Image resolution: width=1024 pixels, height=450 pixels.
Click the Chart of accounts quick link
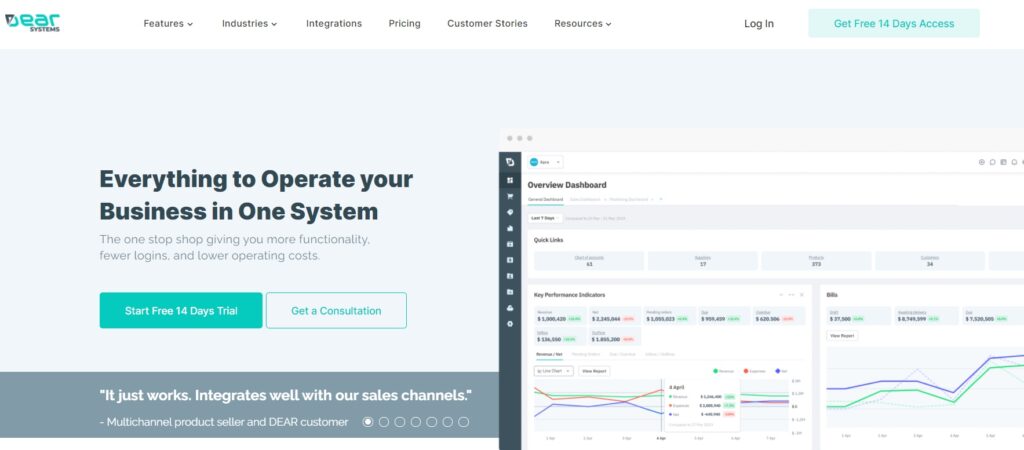coord(589,261)
